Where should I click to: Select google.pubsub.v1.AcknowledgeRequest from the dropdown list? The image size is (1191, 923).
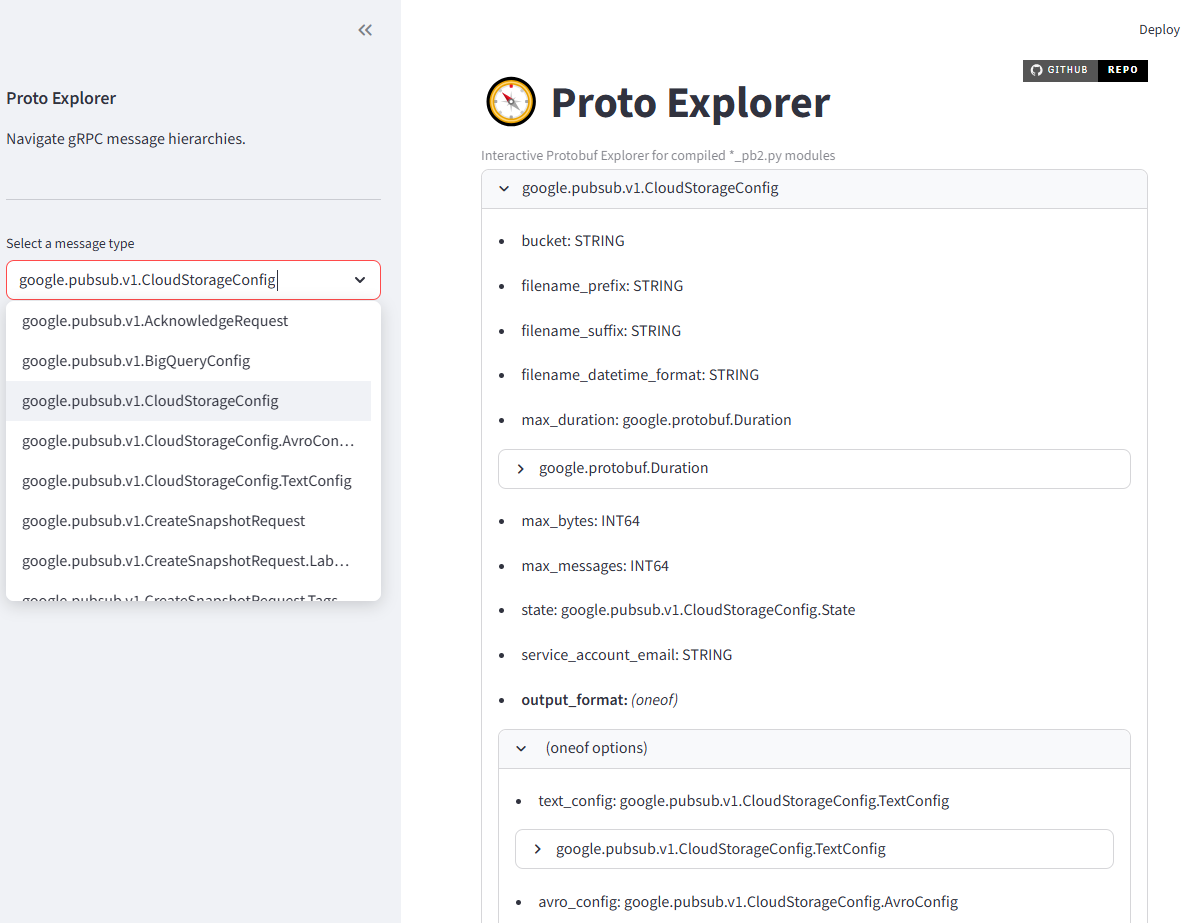(156, 320)
